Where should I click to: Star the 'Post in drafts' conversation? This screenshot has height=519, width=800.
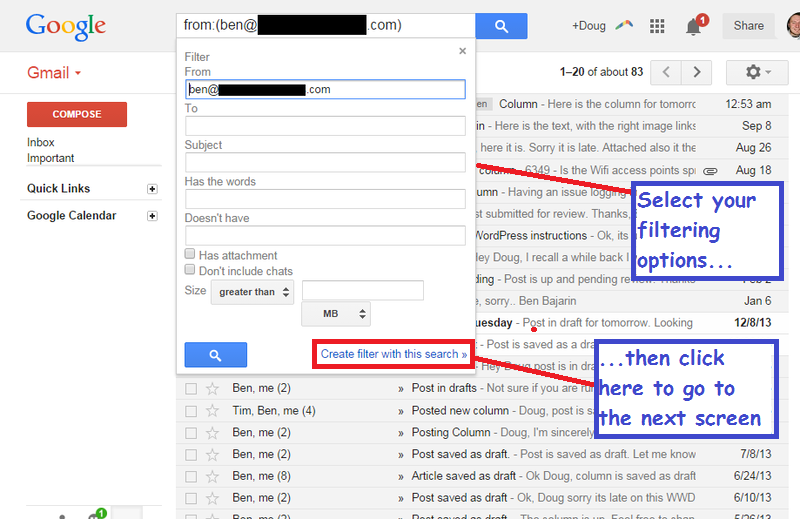[212, 389]
